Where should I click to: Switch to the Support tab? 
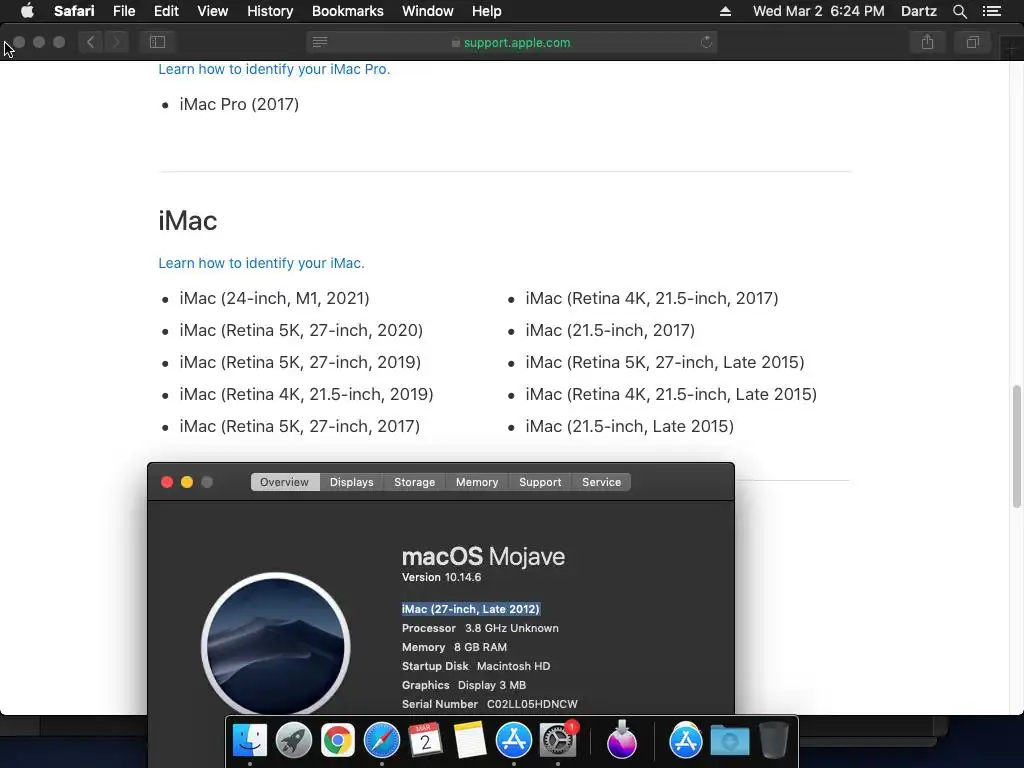(x=540, y=482)
